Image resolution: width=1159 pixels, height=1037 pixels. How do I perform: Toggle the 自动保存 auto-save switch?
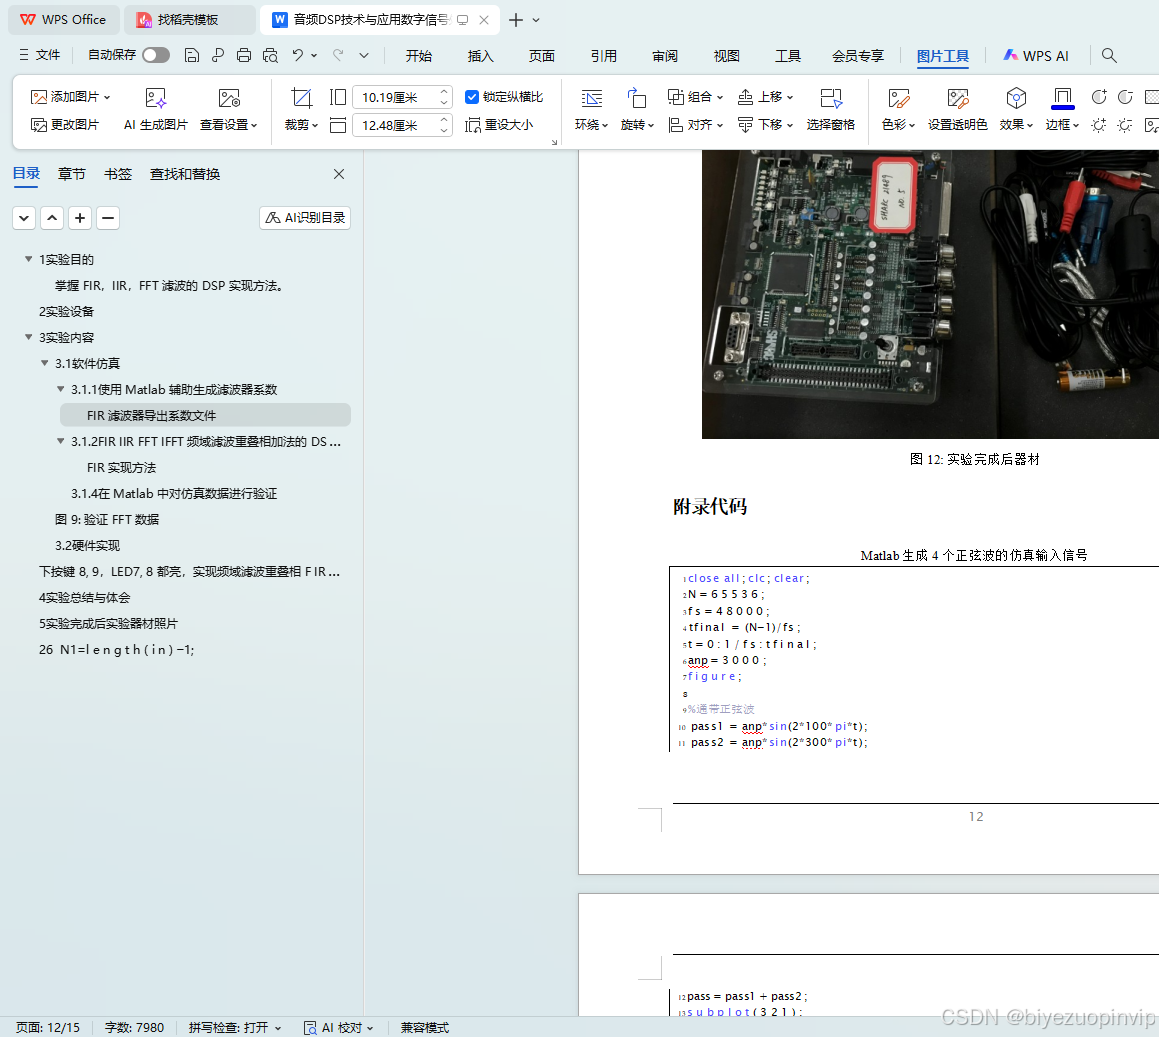pos(156,55)
